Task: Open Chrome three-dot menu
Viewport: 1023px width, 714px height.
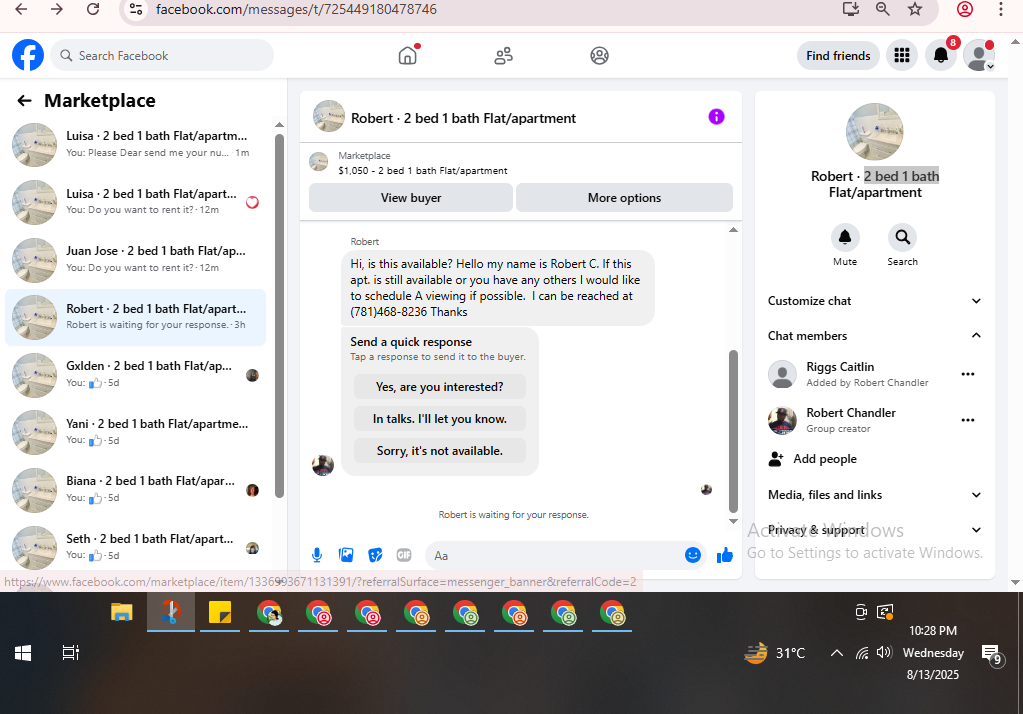Action: point(1001,9)
